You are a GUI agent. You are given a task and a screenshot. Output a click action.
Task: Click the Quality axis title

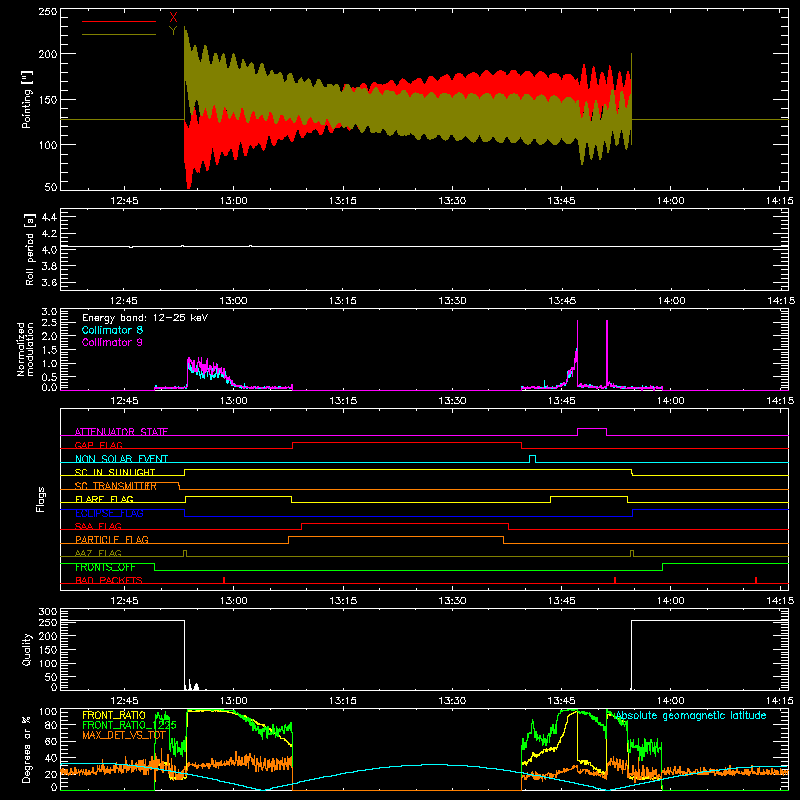(27, 649)
